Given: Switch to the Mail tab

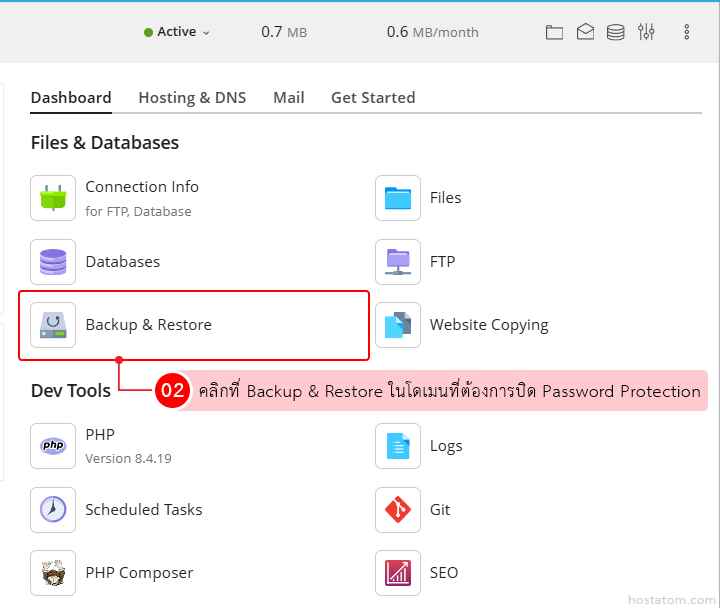Looking at the screenshot, I should [289, 98].
